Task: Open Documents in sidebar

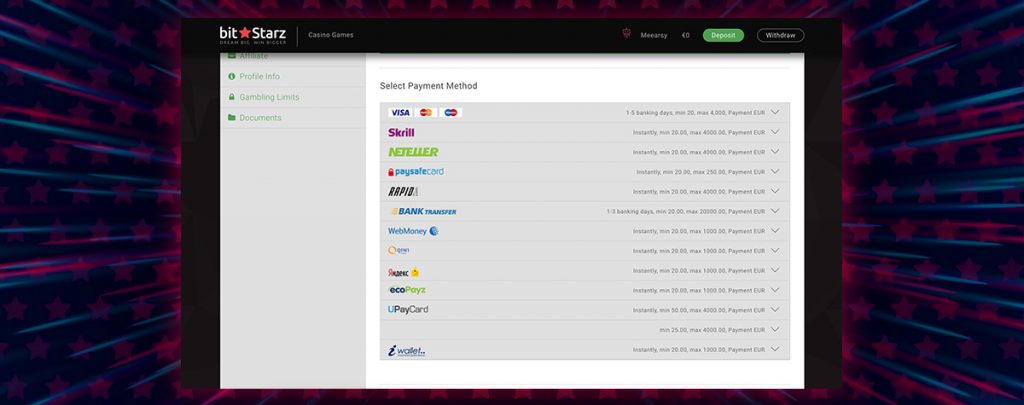Action: (260, 118)
